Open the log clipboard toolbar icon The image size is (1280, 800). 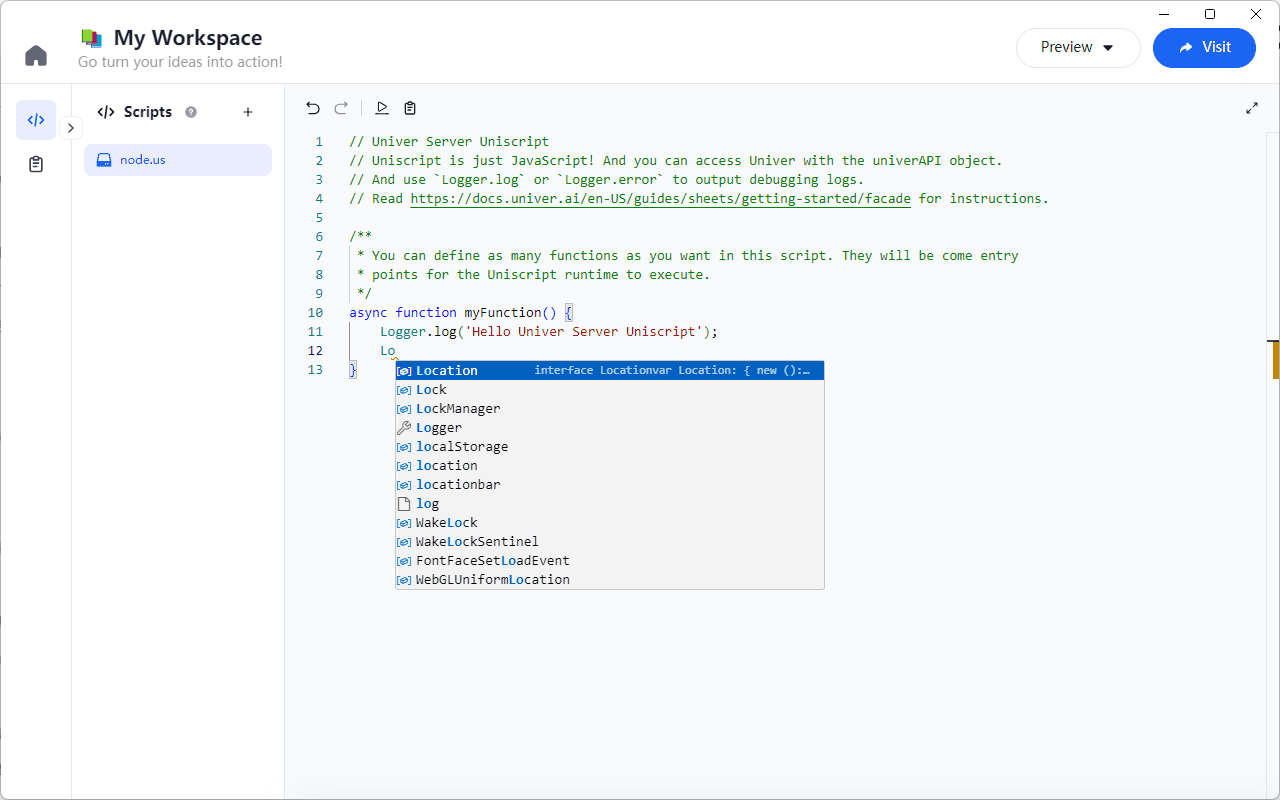[x=410, y=108]
